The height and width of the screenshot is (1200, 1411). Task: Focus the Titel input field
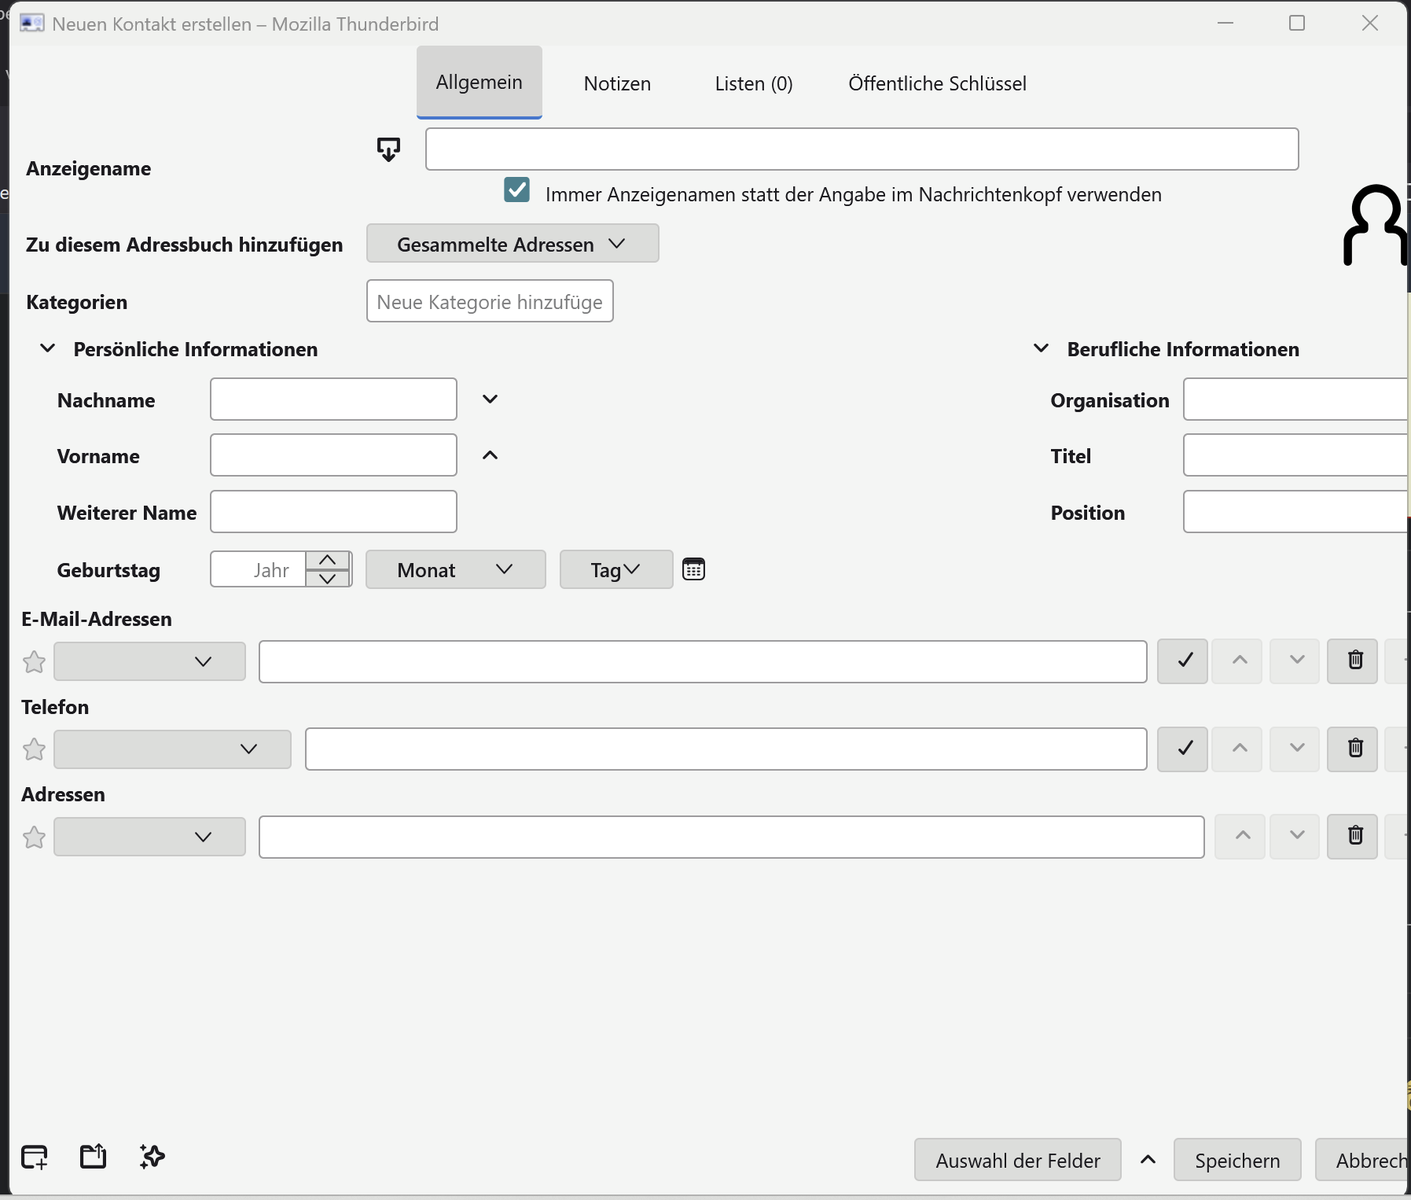click(x=1297, y=455)
